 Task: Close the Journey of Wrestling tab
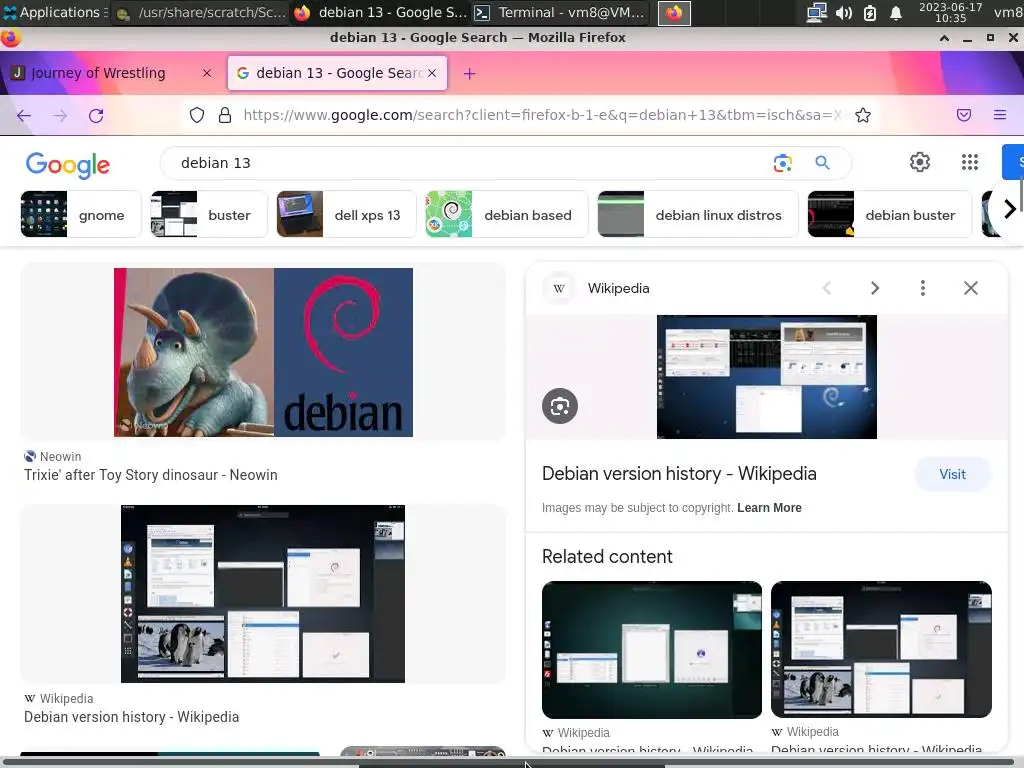click(207, 73)
